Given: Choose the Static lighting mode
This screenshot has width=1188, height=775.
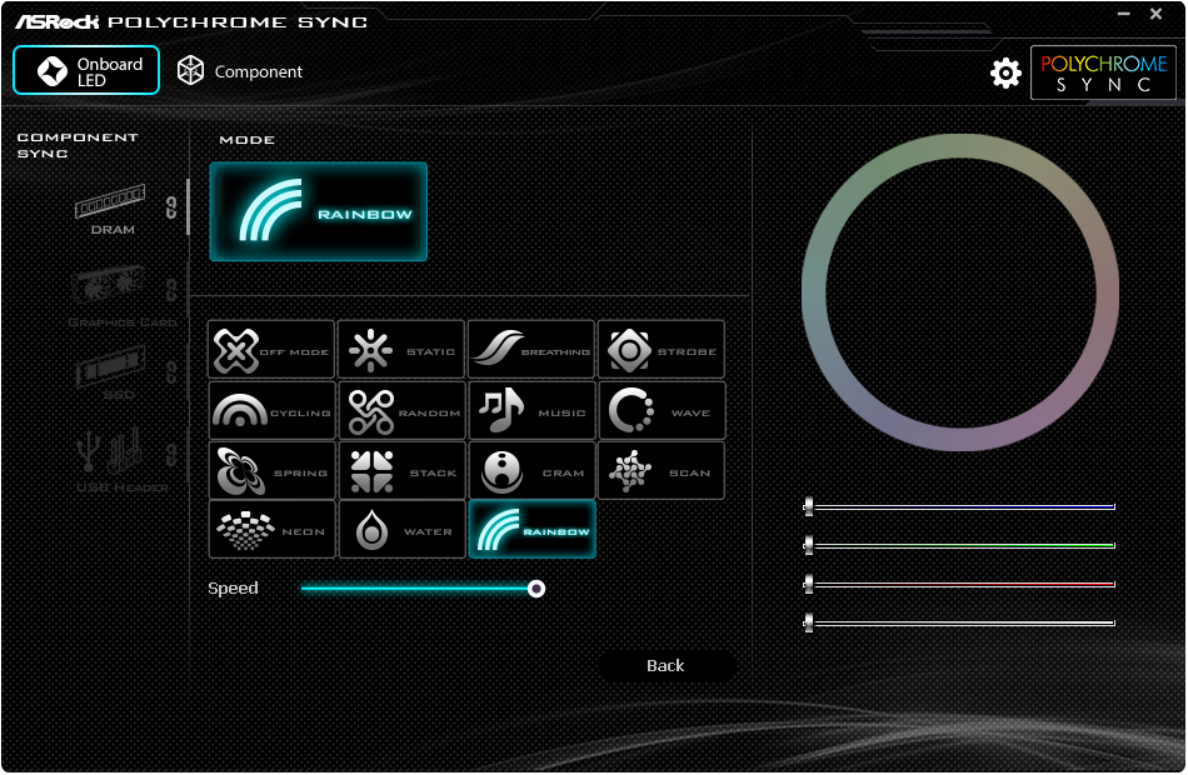Looking at the screenshot, I should 401,349.
